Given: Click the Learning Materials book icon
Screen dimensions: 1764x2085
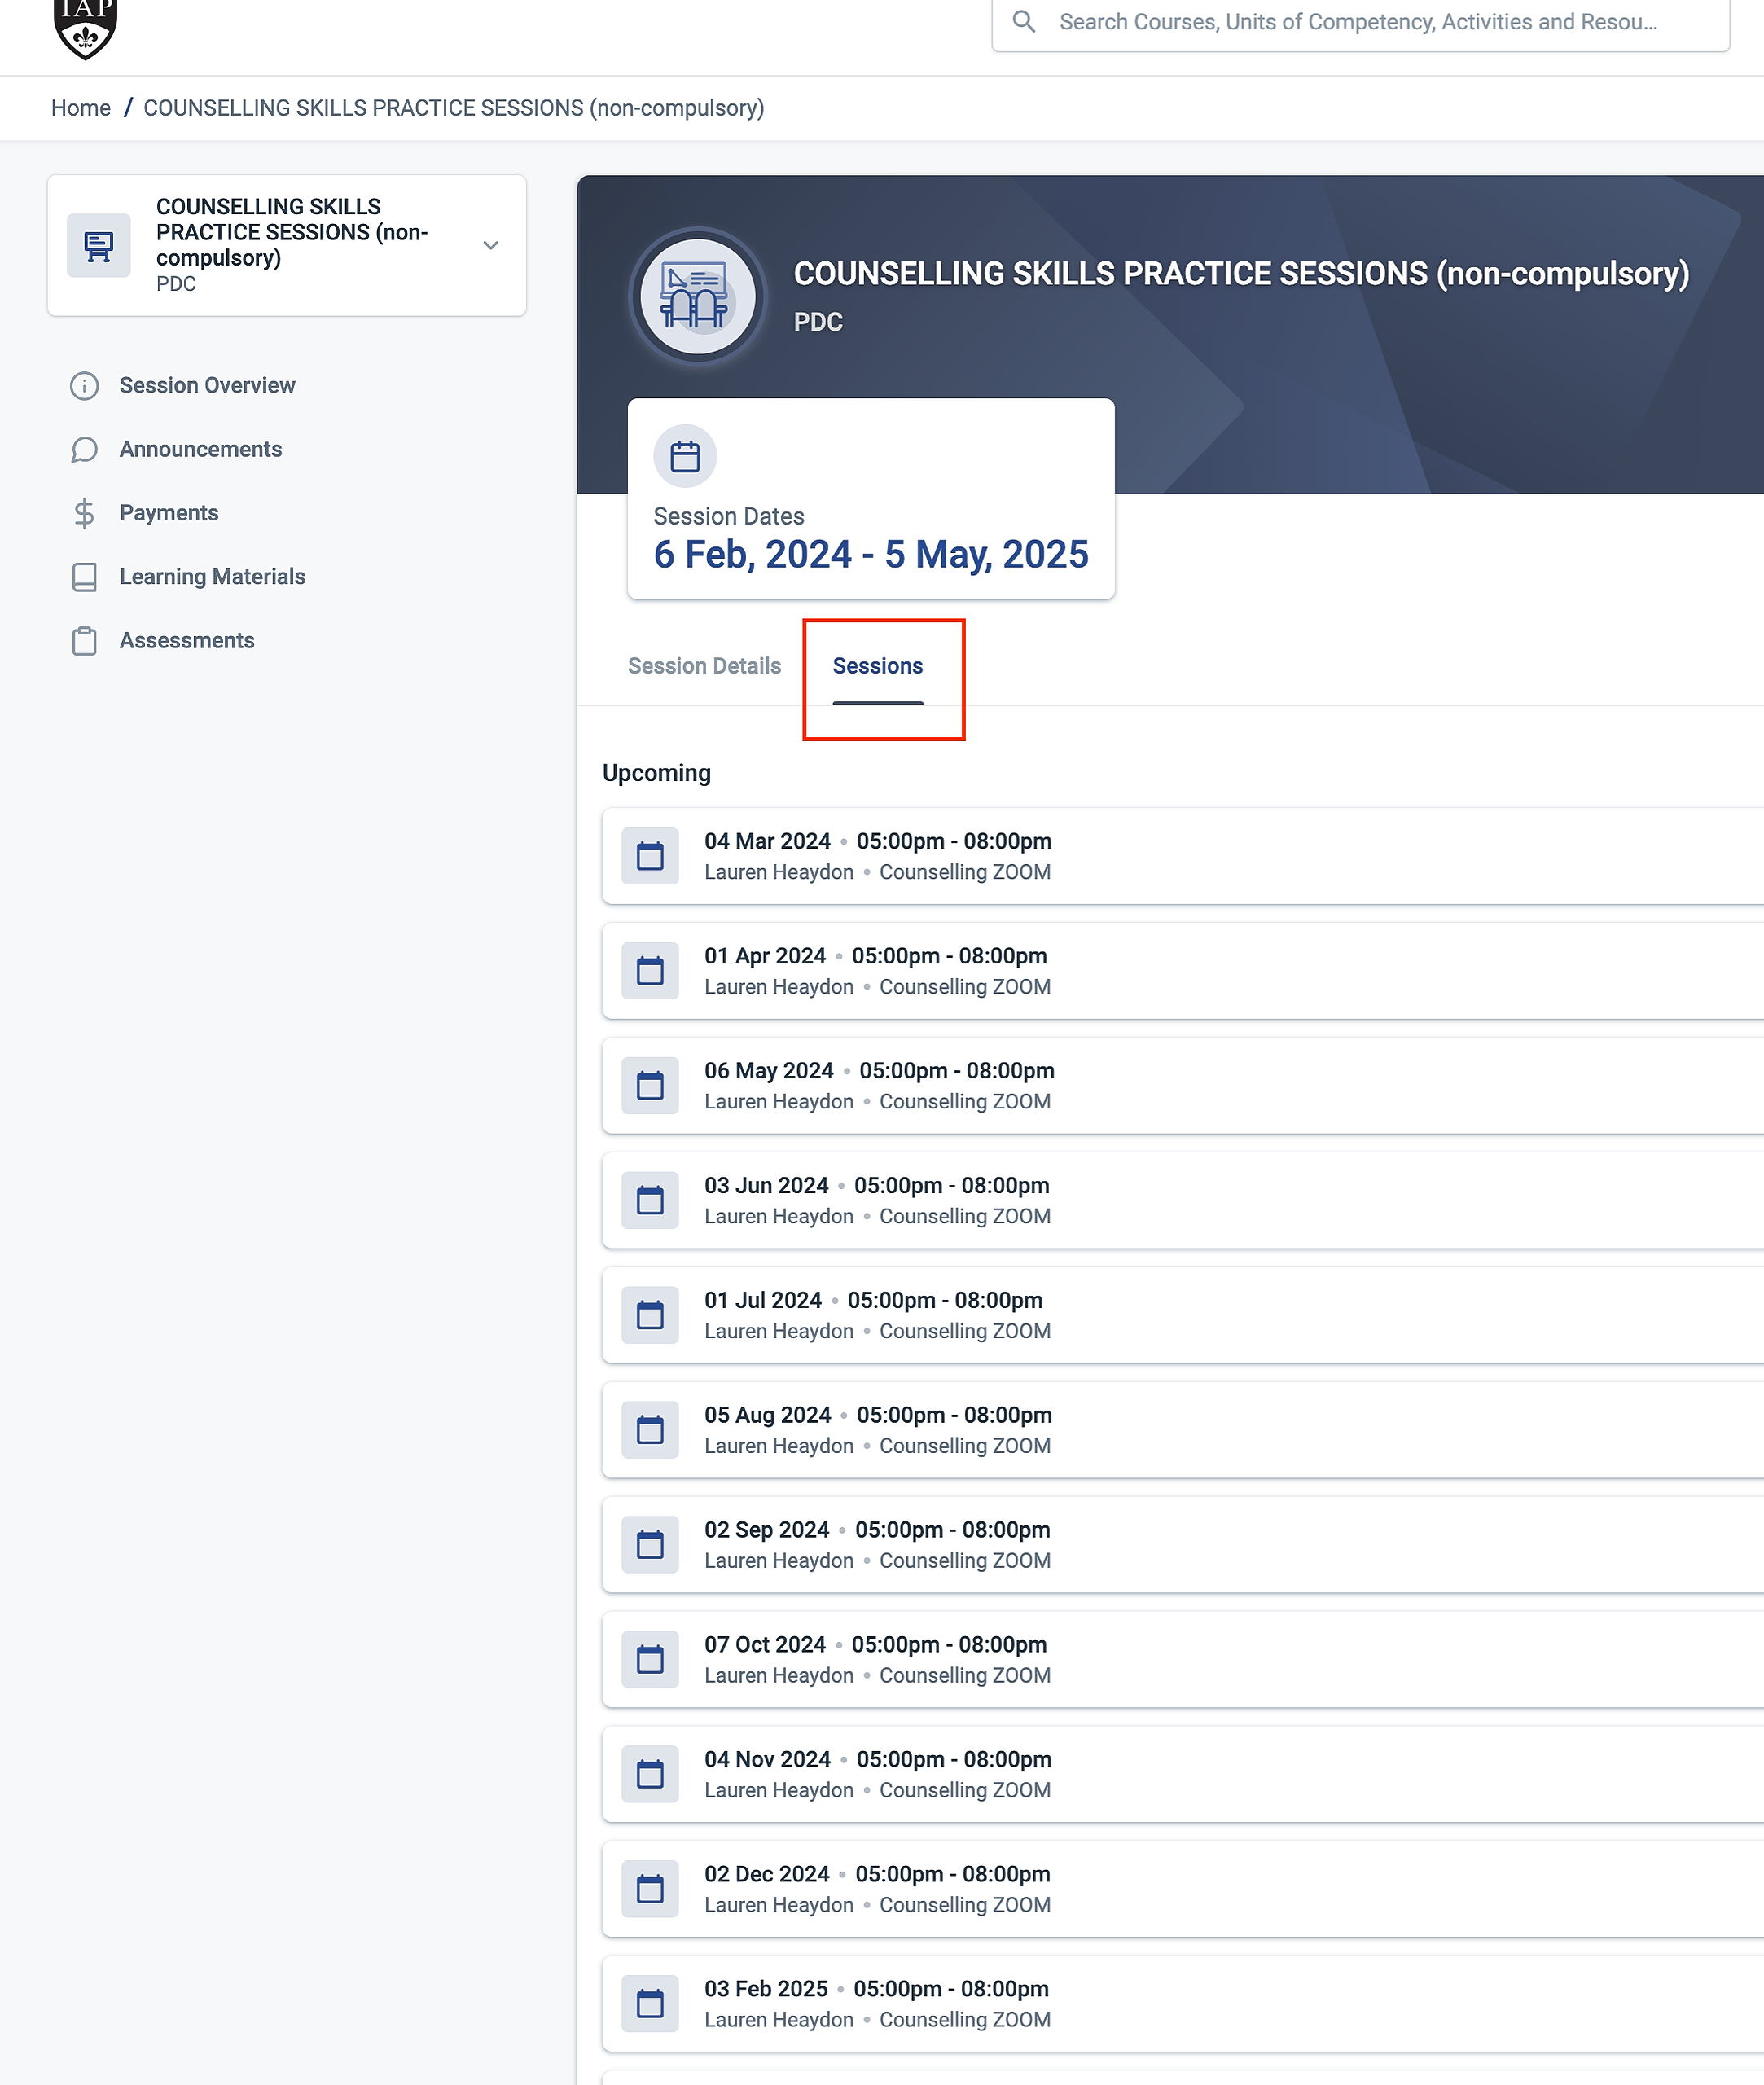Looking at the screenshot, I should click(x=85, y=577).
